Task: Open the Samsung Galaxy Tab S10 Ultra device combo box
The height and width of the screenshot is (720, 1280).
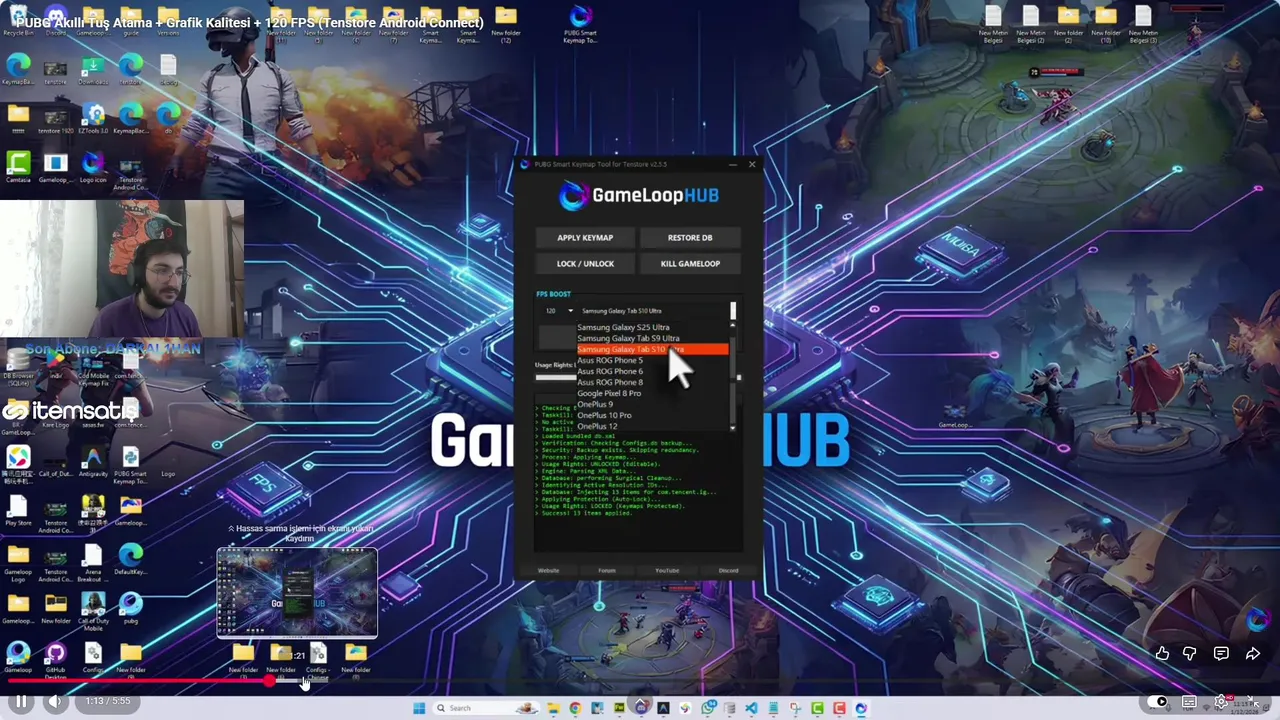Action: (655, 311)
